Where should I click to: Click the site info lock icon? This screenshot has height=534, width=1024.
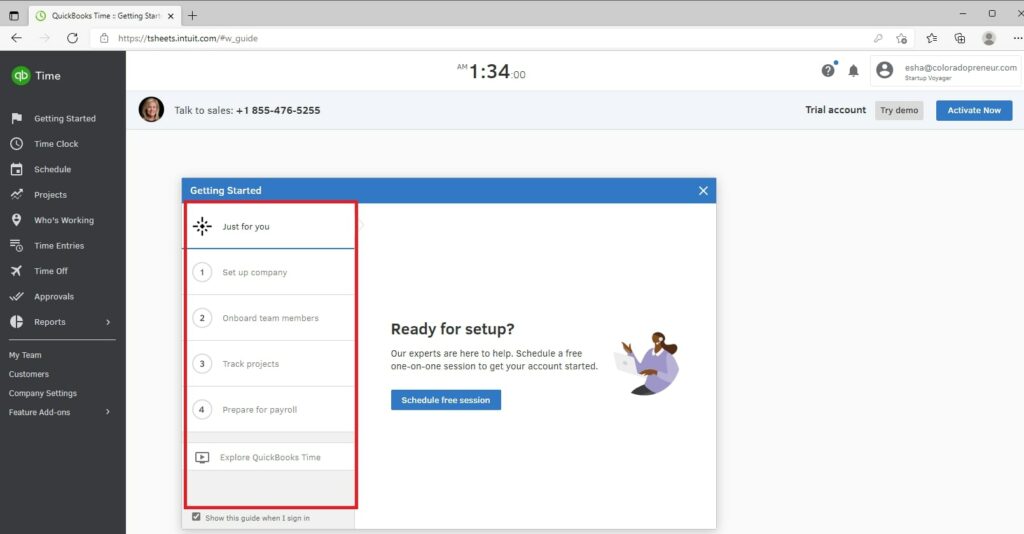click(104, 38)
